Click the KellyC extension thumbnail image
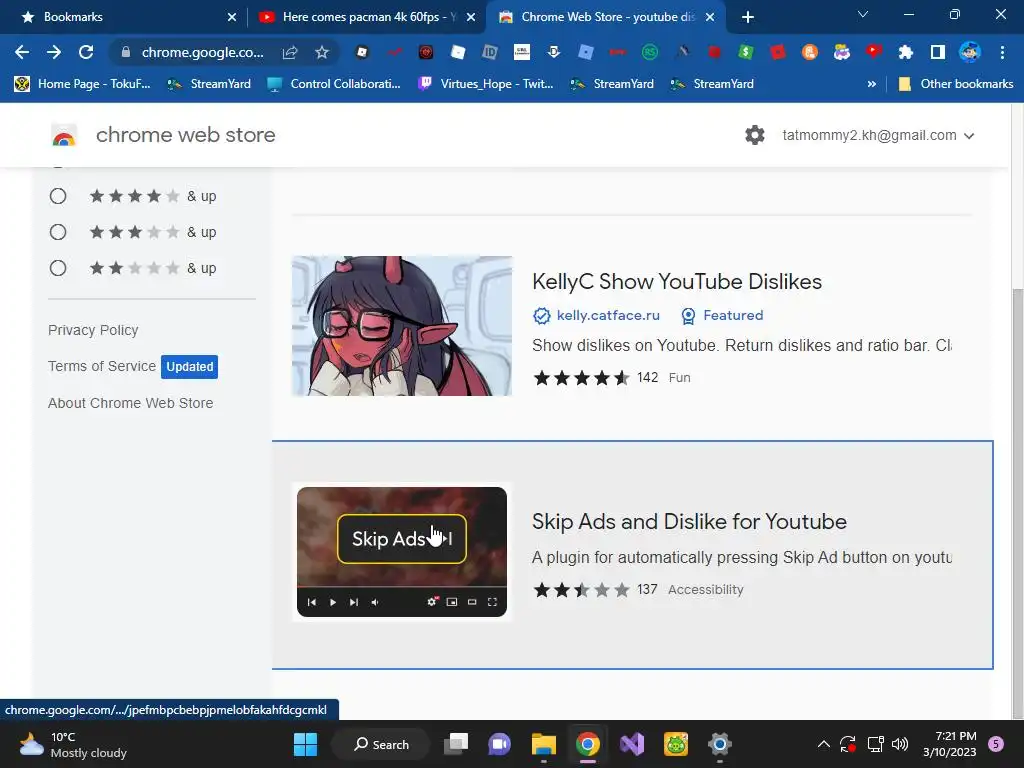The height and width of the screenshot is (768, 1024). pyautogui.click(x=402, y=326)
